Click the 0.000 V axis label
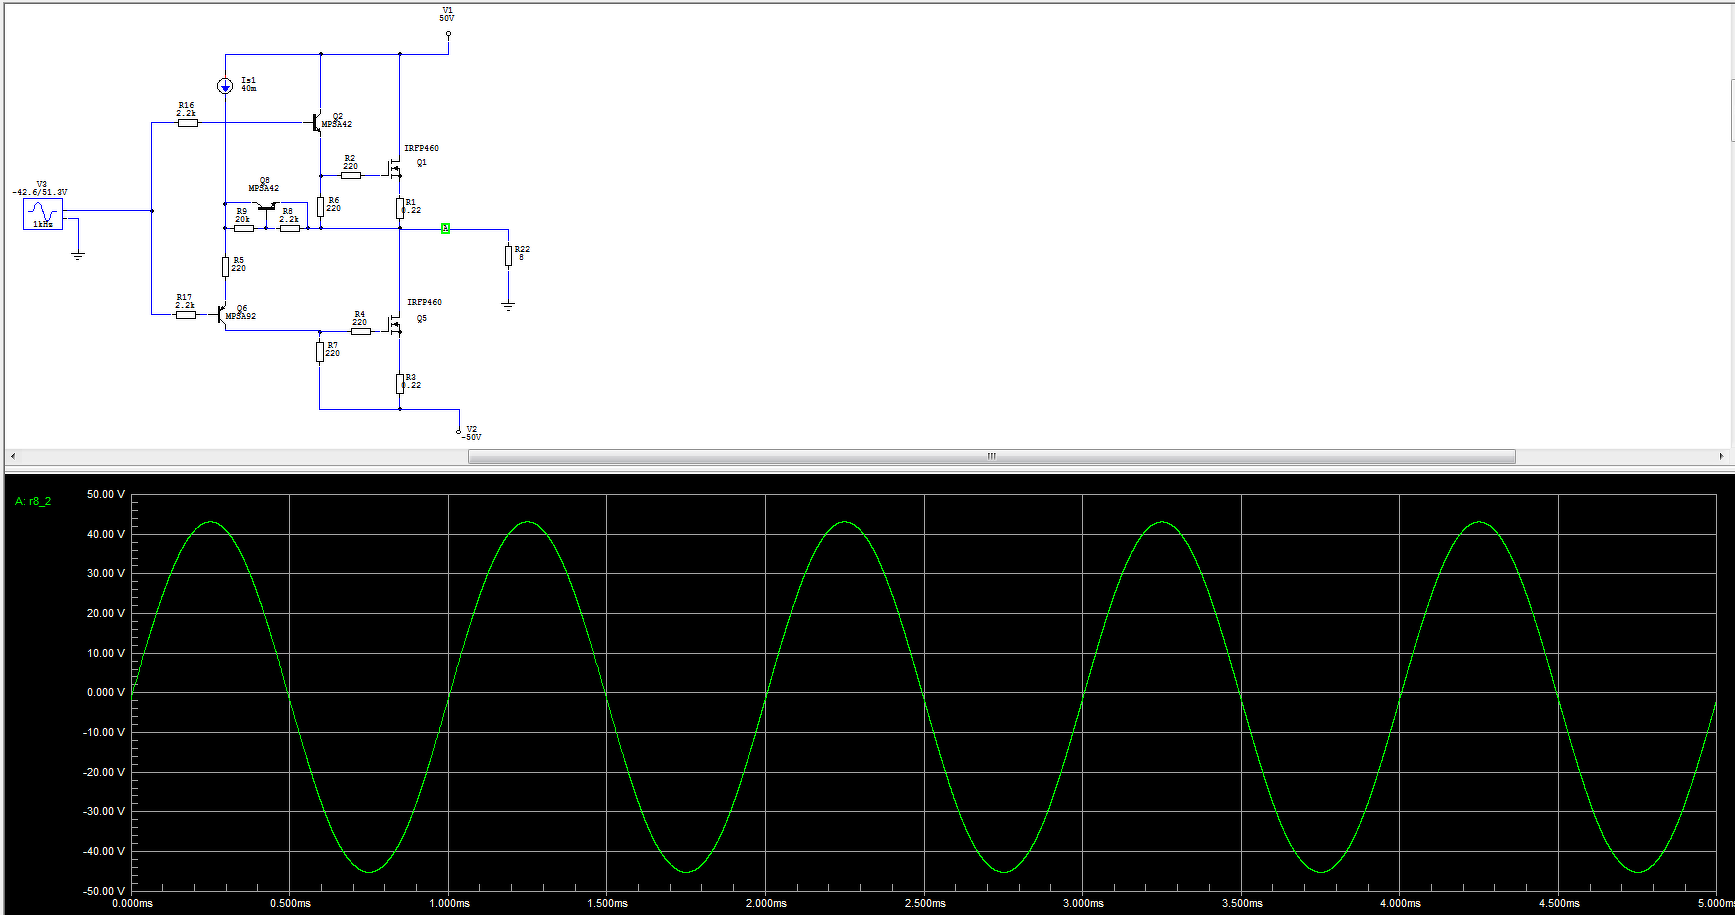 (107, 692)
